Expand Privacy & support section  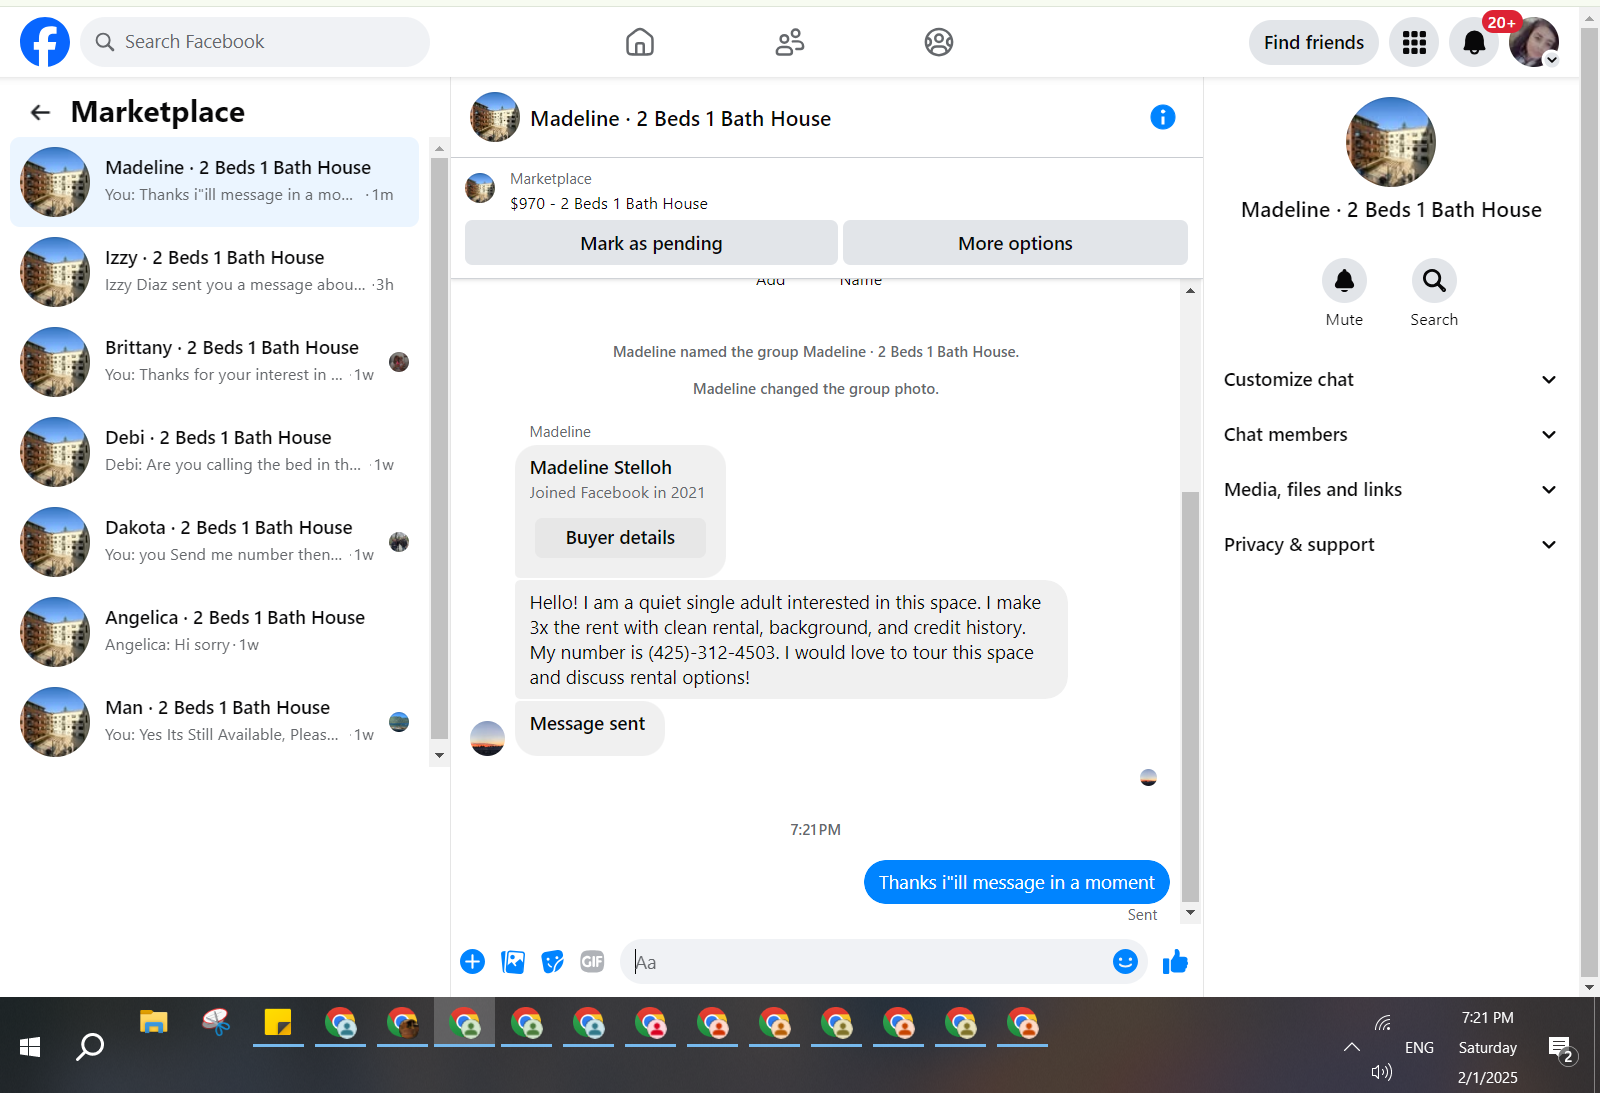1391,545
